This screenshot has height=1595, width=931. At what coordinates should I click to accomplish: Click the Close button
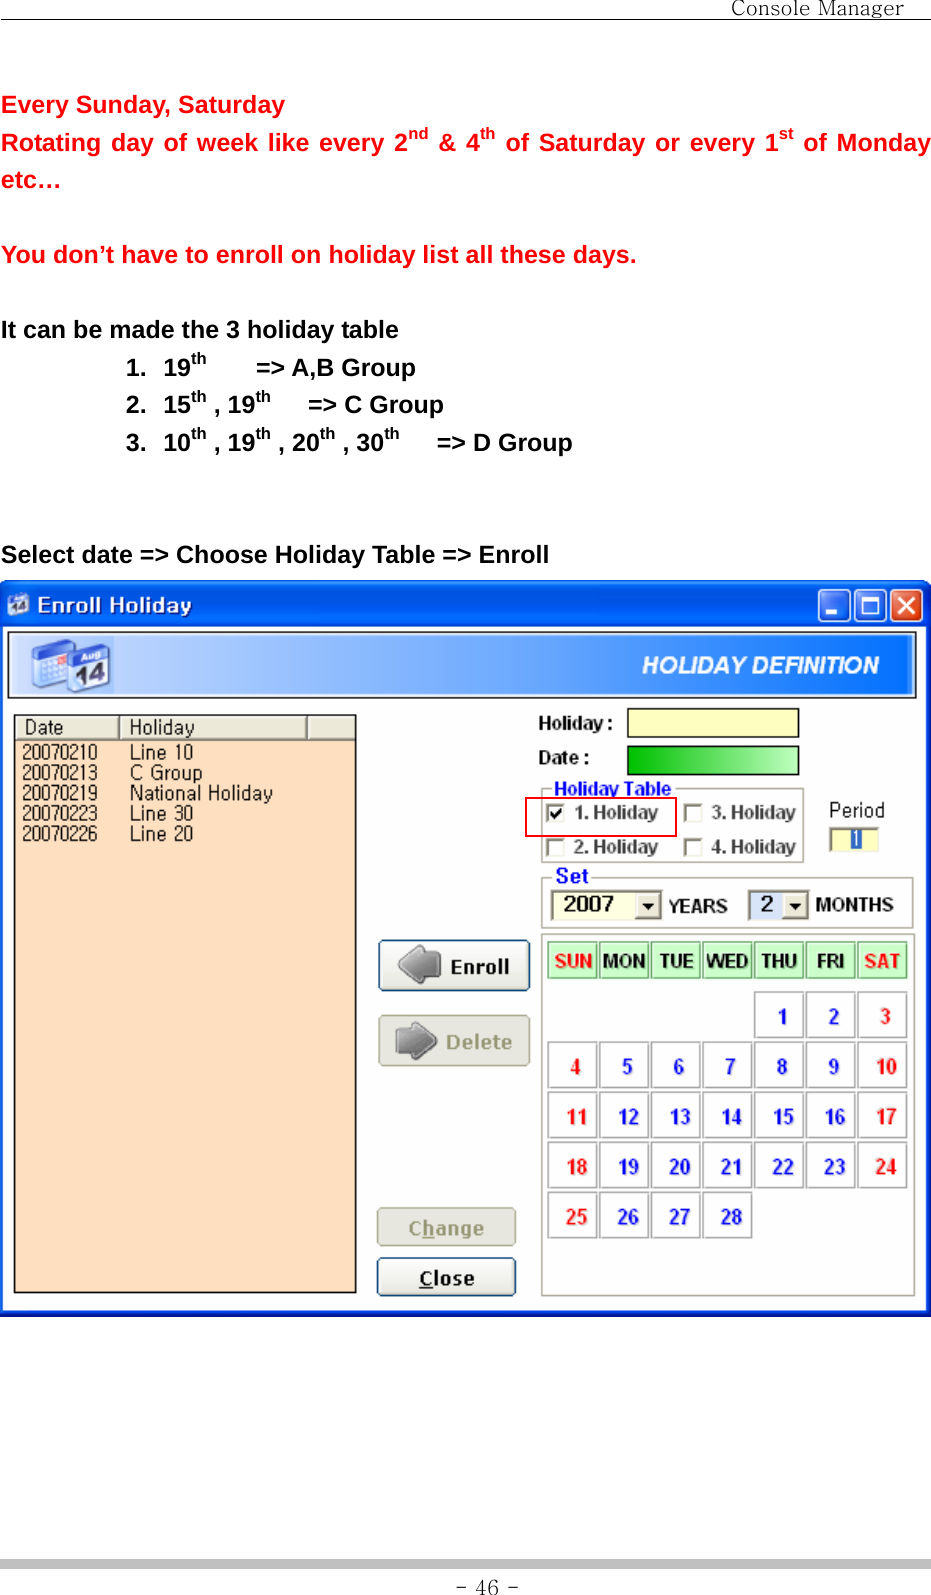pyautogui.click(x=446, y=1277)
